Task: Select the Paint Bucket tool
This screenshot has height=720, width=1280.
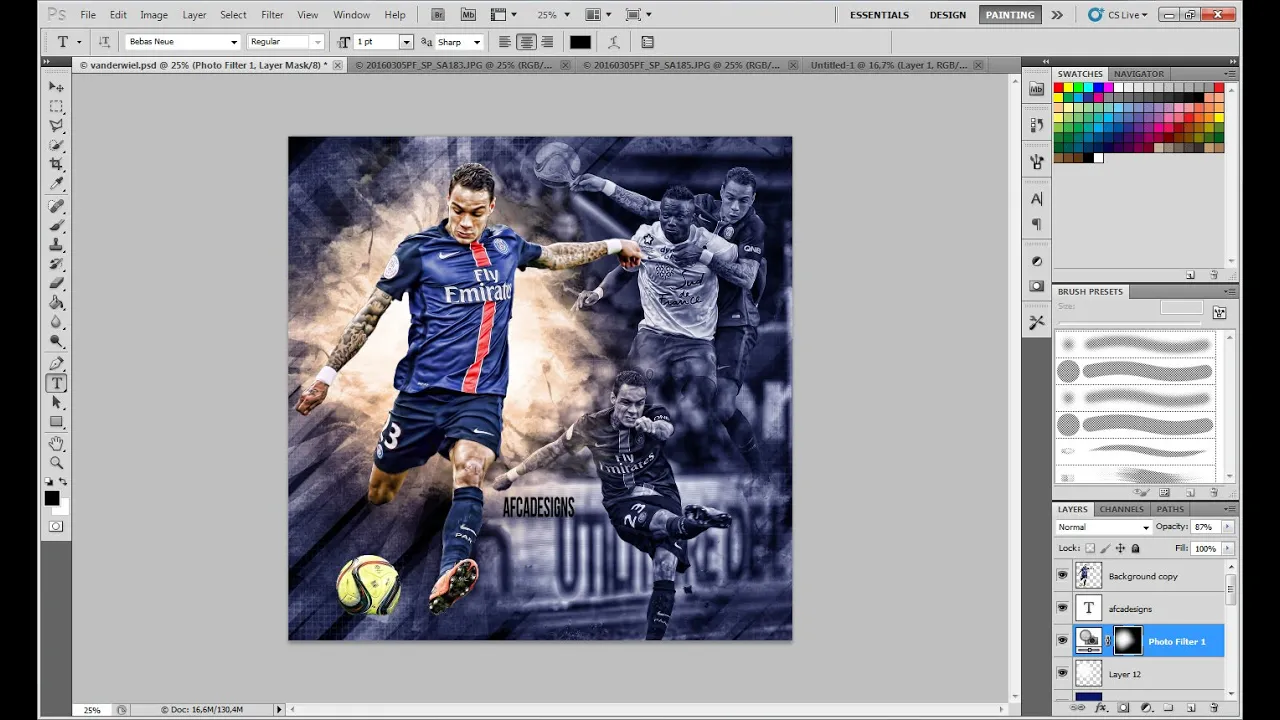Action: [x=56, y=303]
